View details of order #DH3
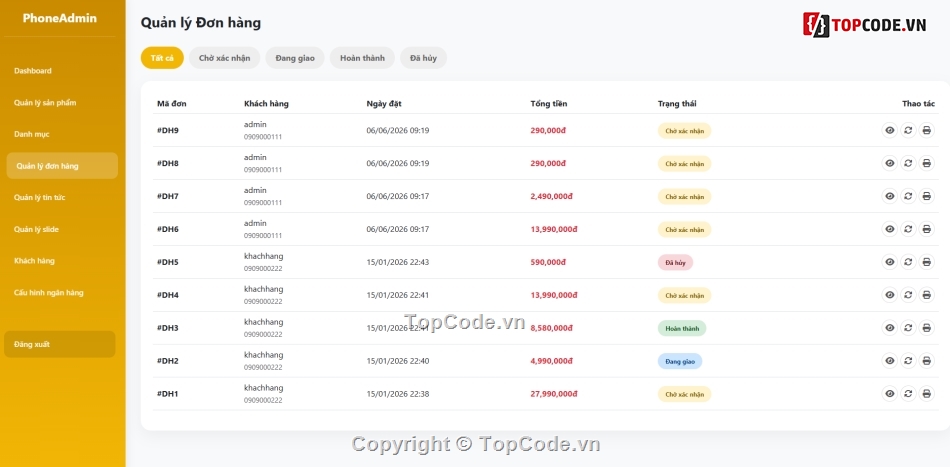Screen dimensions: 950x467 [x=889, y=328]
